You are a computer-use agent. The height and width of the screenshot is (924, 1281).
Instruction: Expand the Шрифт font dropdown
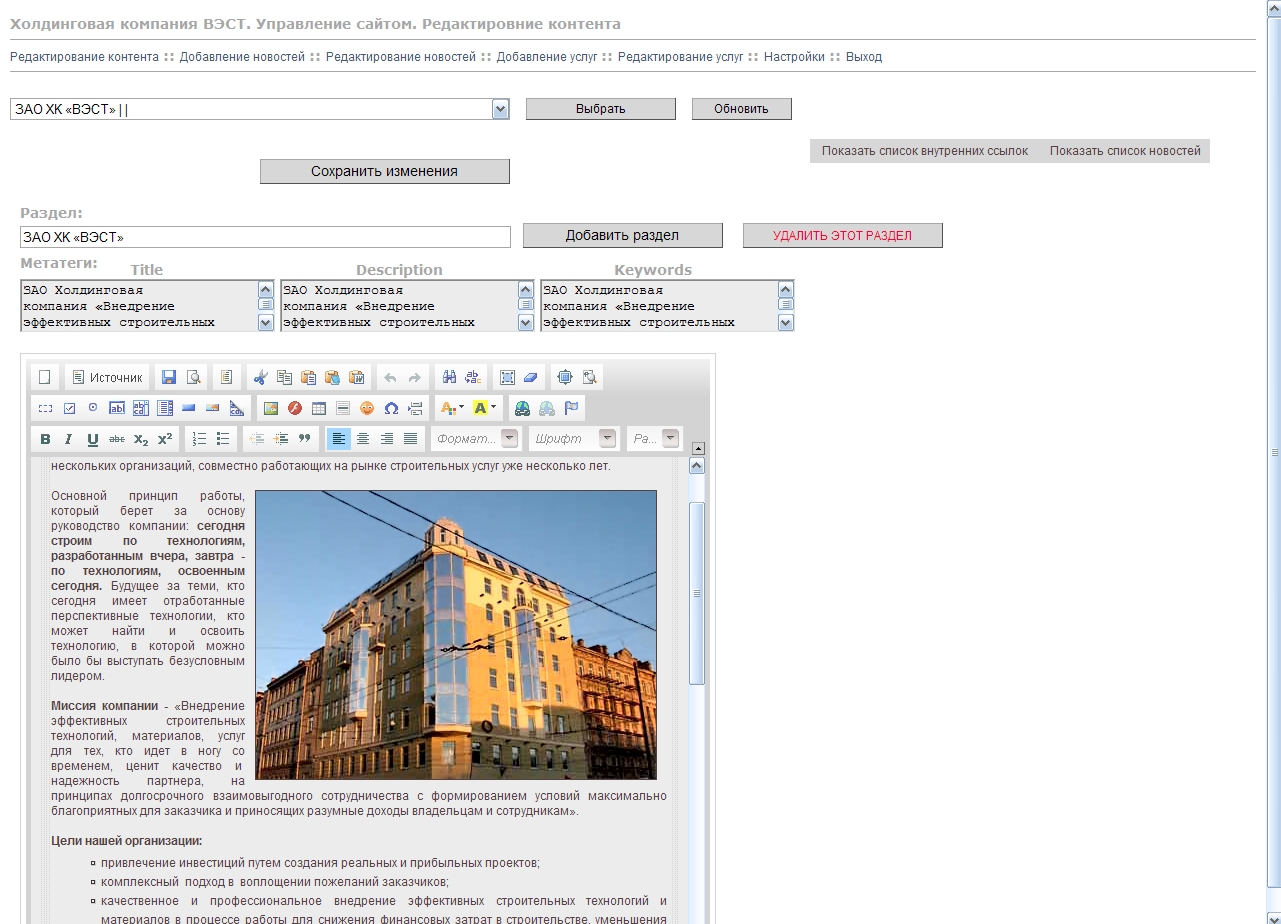tap(607, 439)
